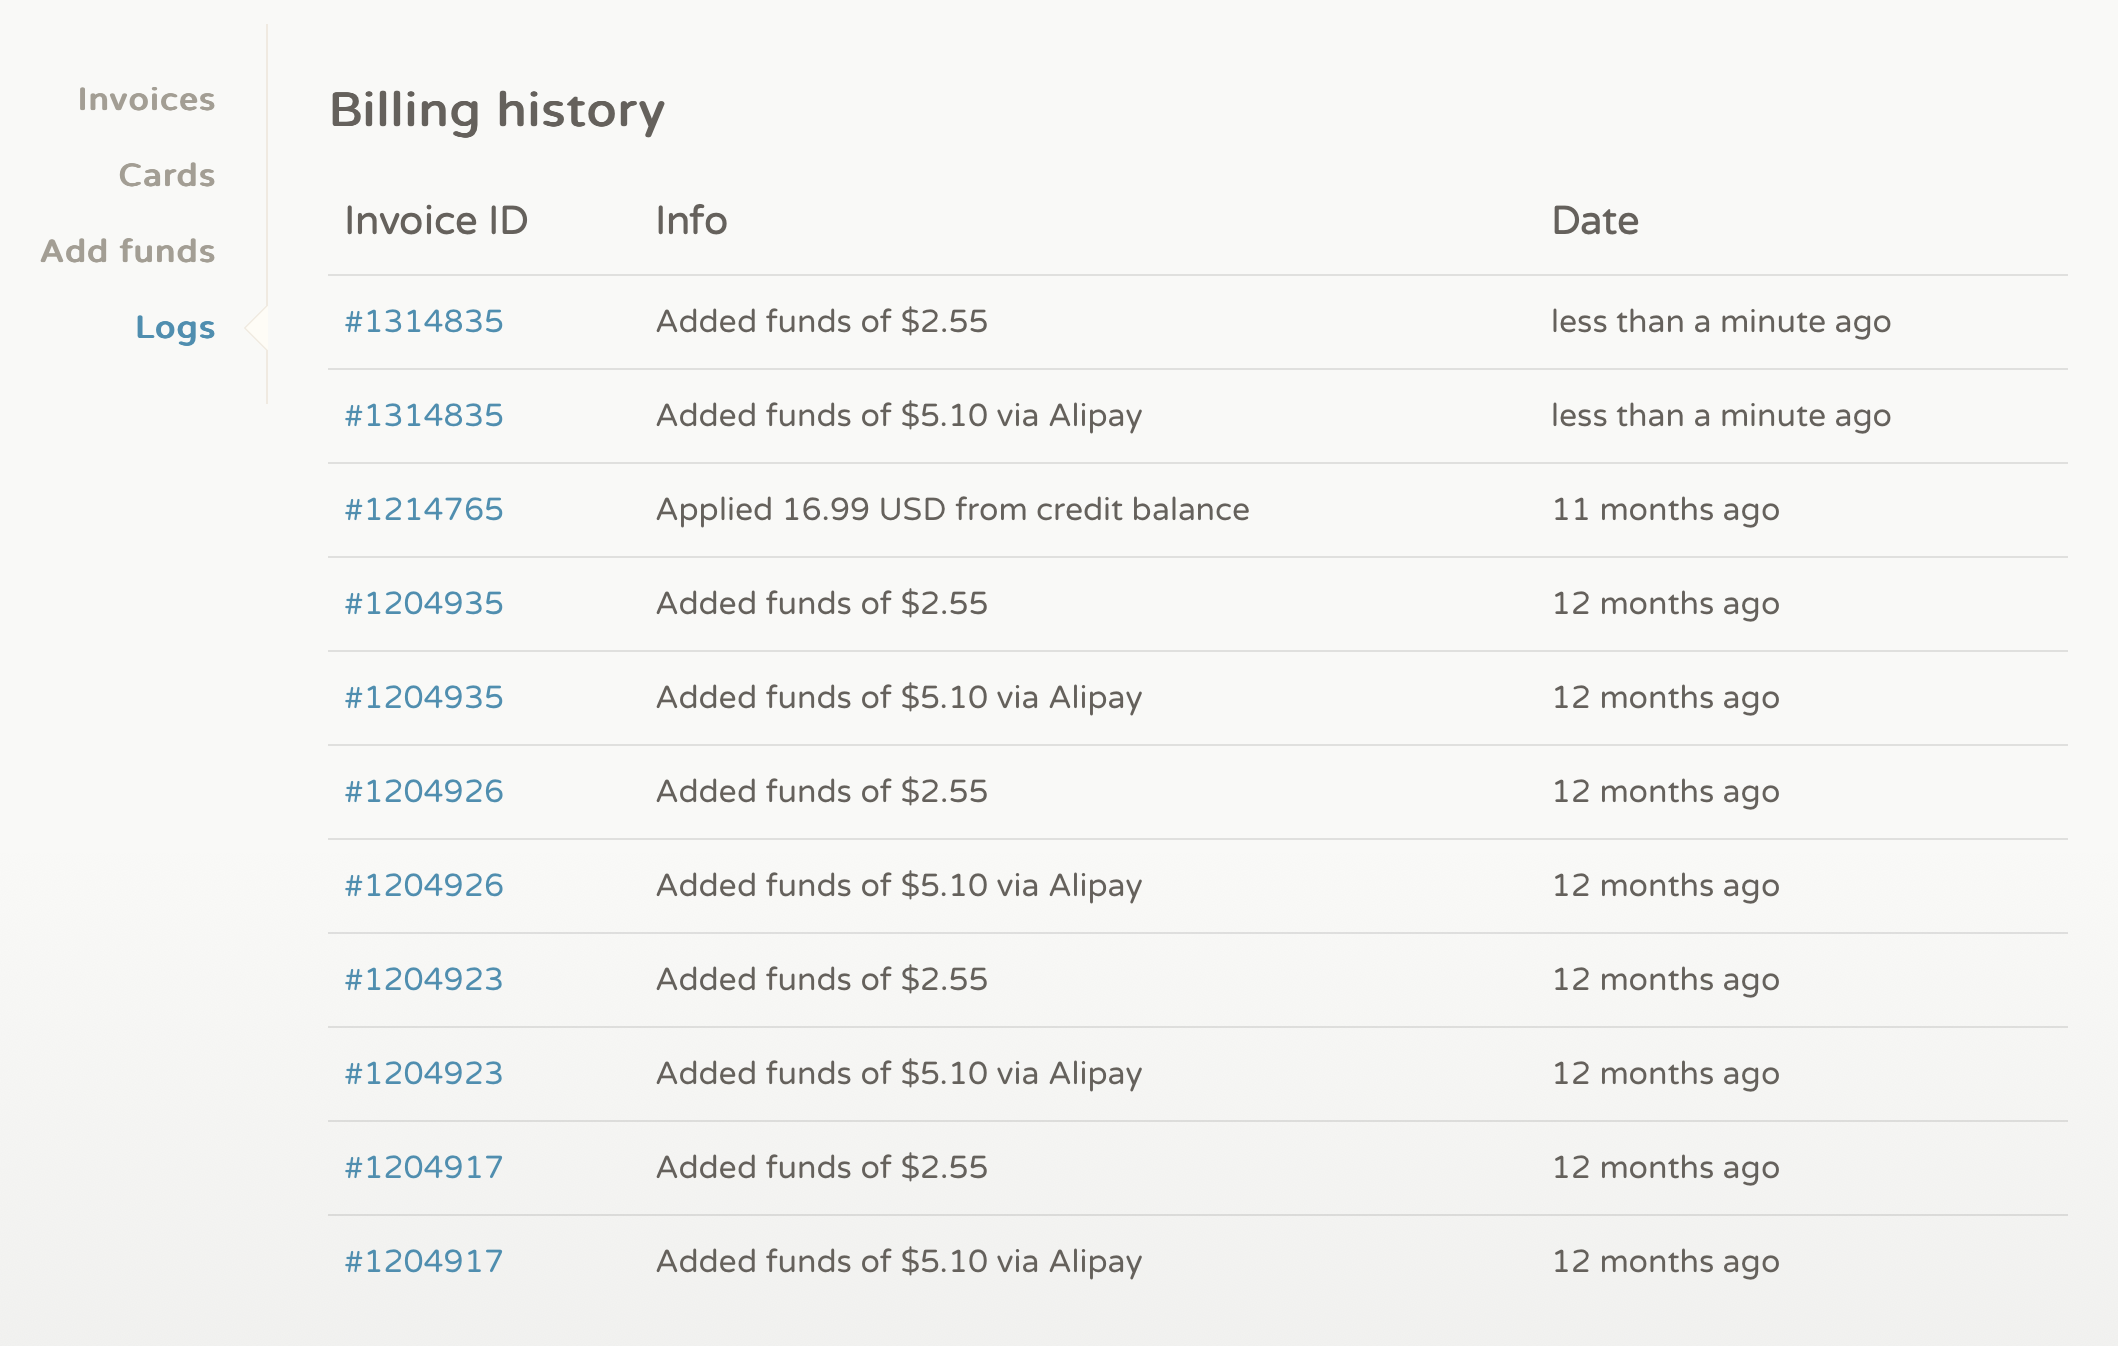The height and width of the screenshot is (1346, 2118).
Task: Open invoice #1204926 in the $5.10 Alipay row
Action: [x=424, y=885]
